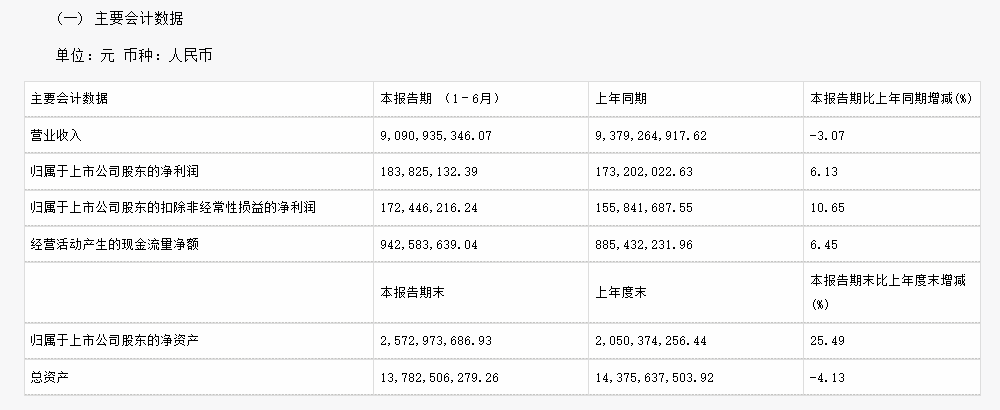The width and height of the screenshot is (1000, 410).
Task: Select the 主要会计数据 table header cell
Action: click(x=70, y=98)
